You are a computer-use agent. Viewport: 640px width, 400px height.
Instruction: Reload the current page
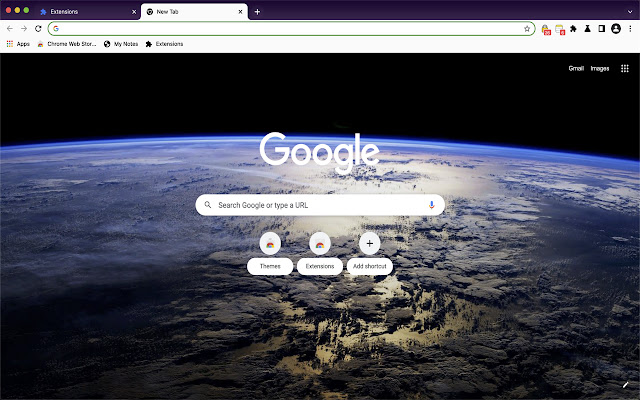[38, 29]
